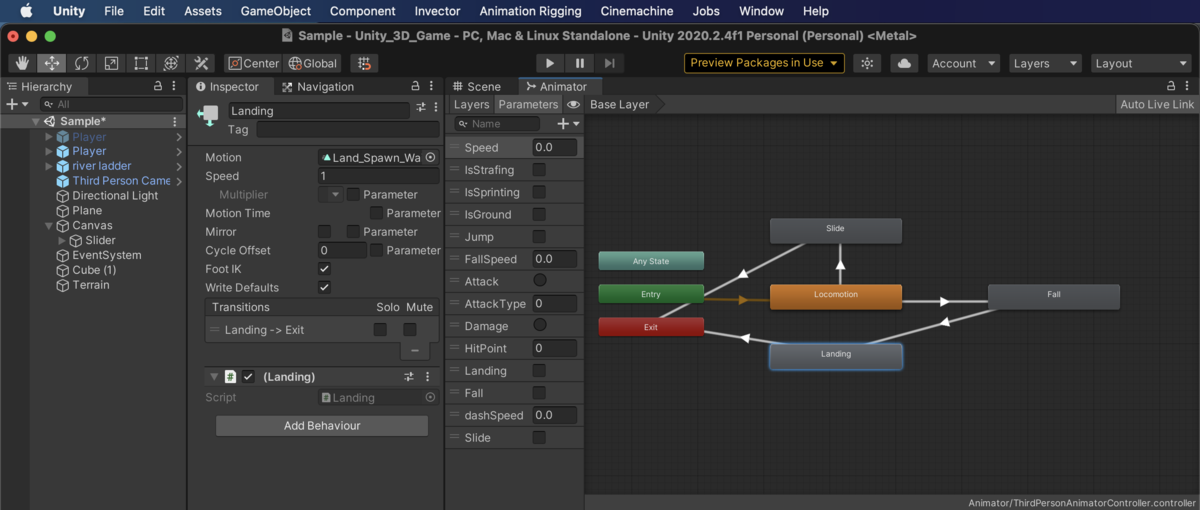Image resolution: width=1200 pixels, height=510 pixels.
Task: Lock the Hierarchy panel
Action: (x=158, y=87)
